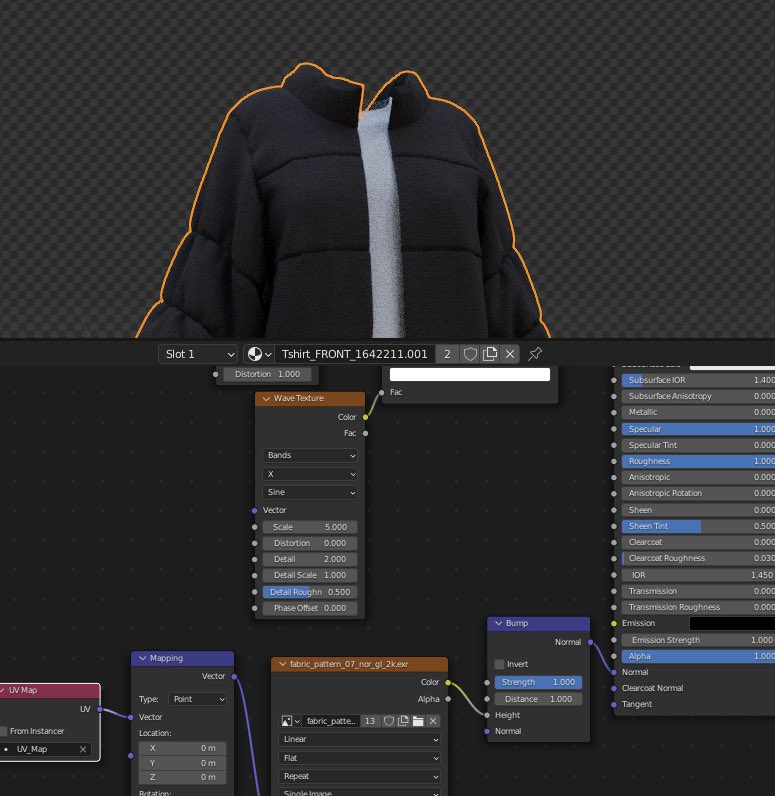Toggle fake user shield for Tshirt_FRONT material

pos(470,354)
